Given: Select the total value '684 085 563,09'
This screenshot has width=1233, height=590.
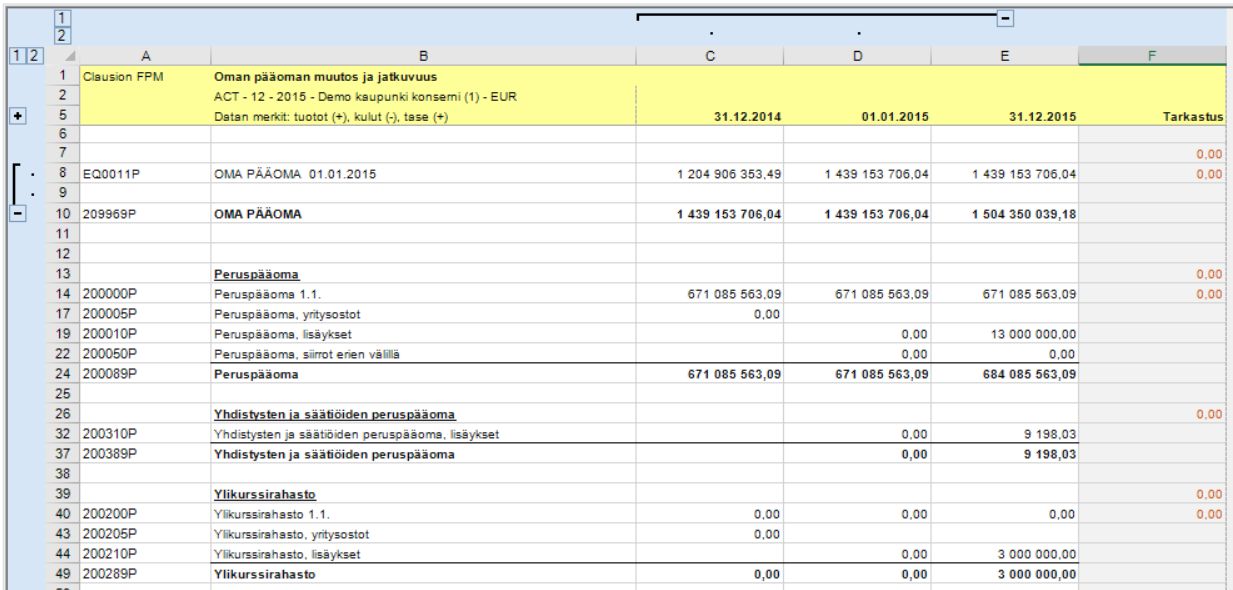Looking at the screenshot, I should (x=1005, y=374).
